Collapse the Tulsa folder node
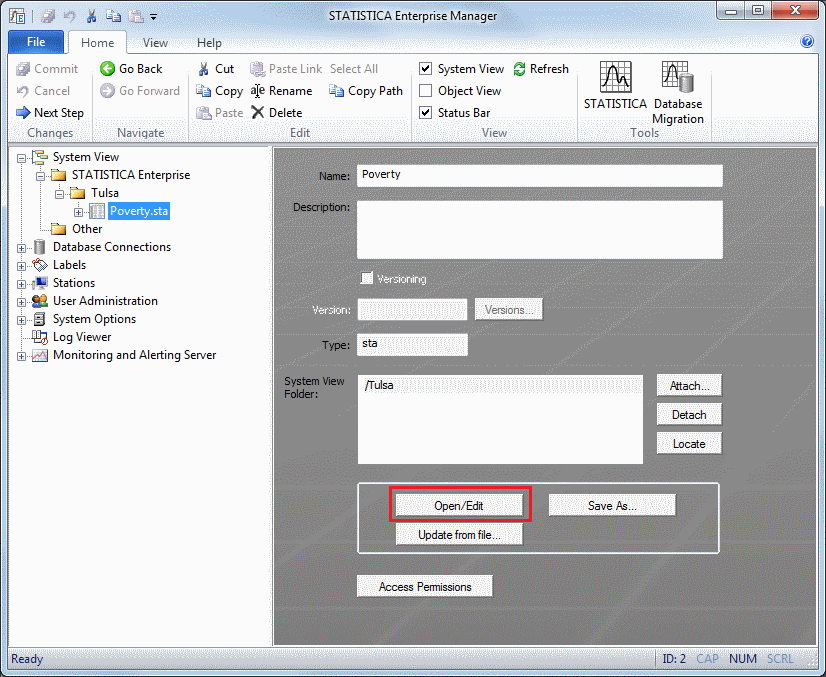 60,193
